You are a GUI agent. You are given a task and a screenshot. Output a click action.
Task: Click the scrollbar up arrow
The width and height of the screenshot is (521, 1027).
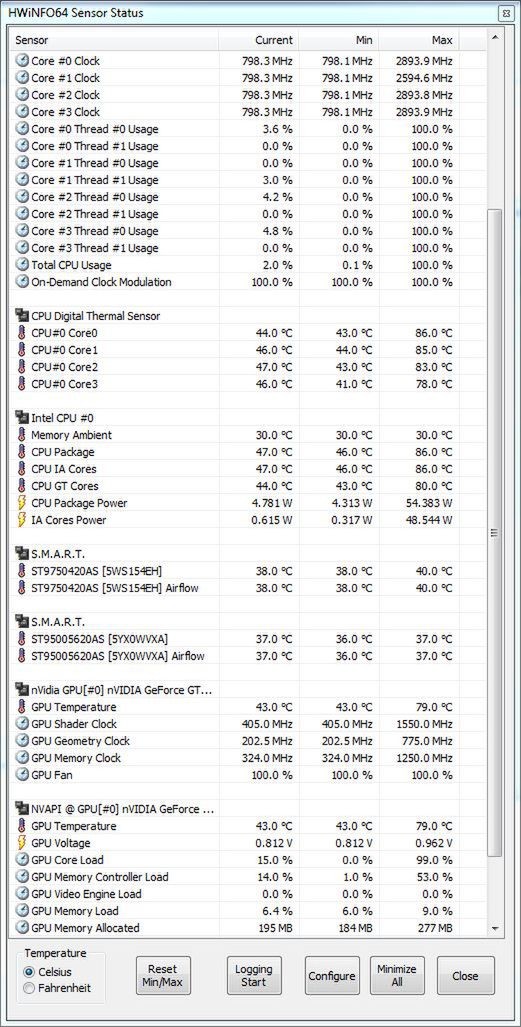(495, 37)
